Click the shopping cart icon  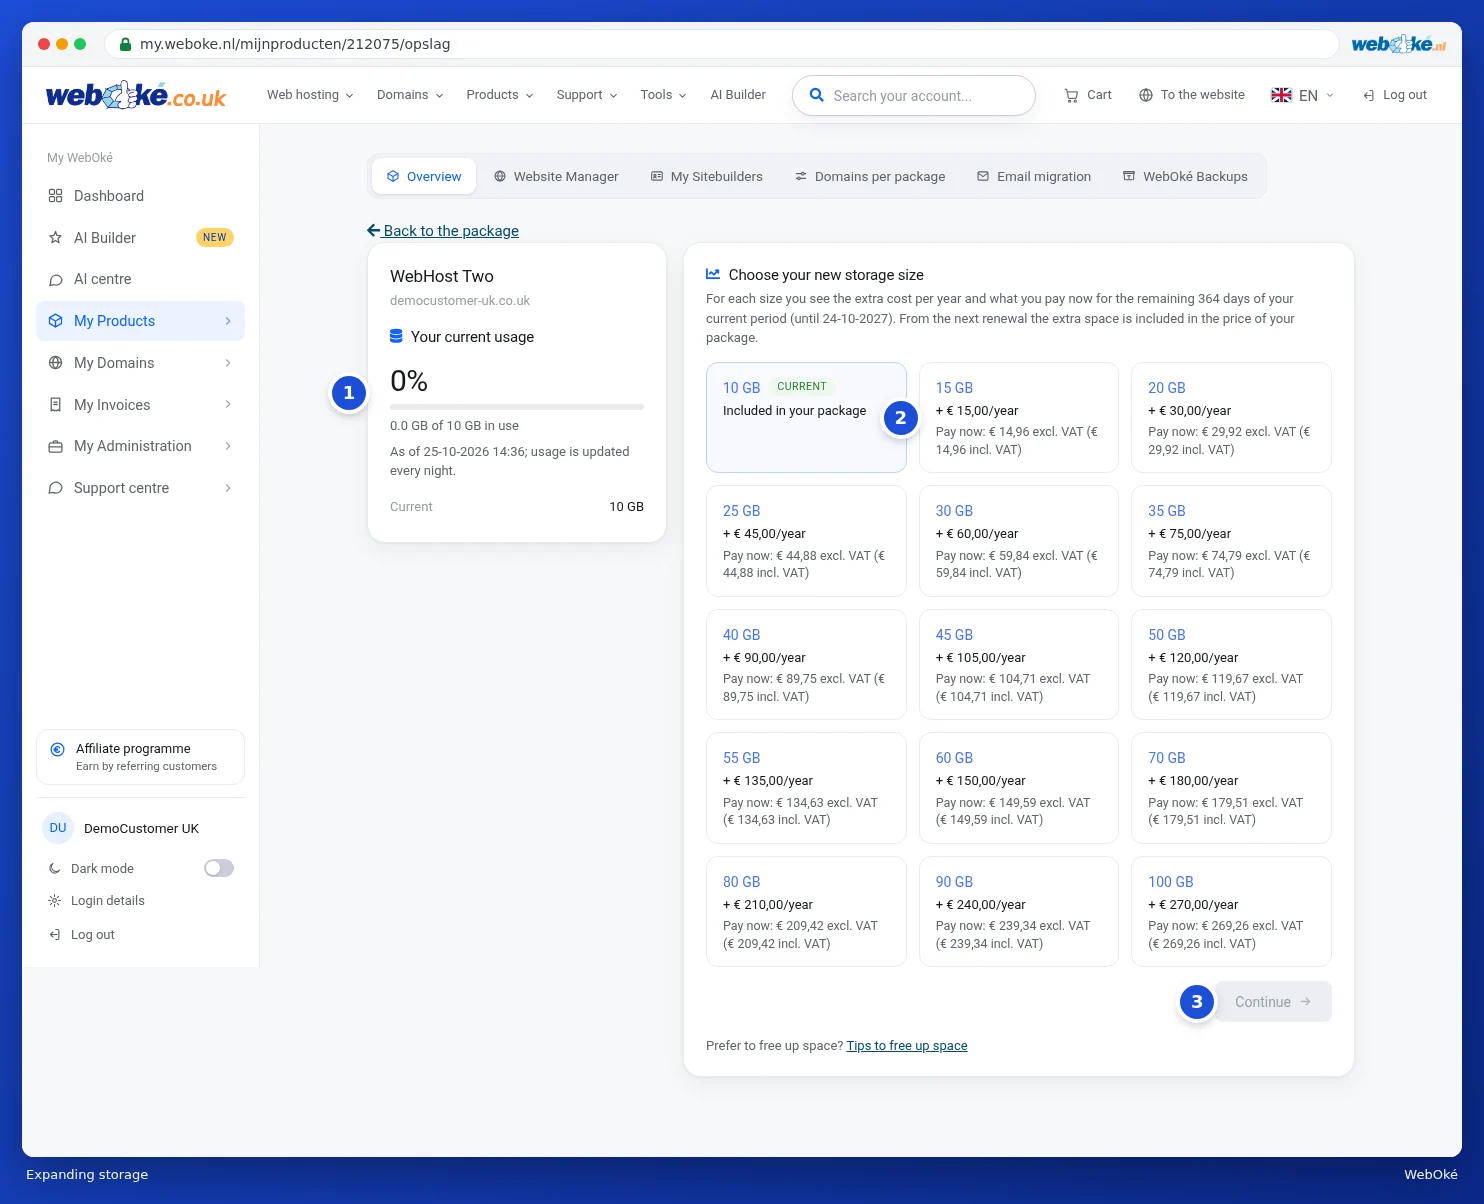point(1071,95)
